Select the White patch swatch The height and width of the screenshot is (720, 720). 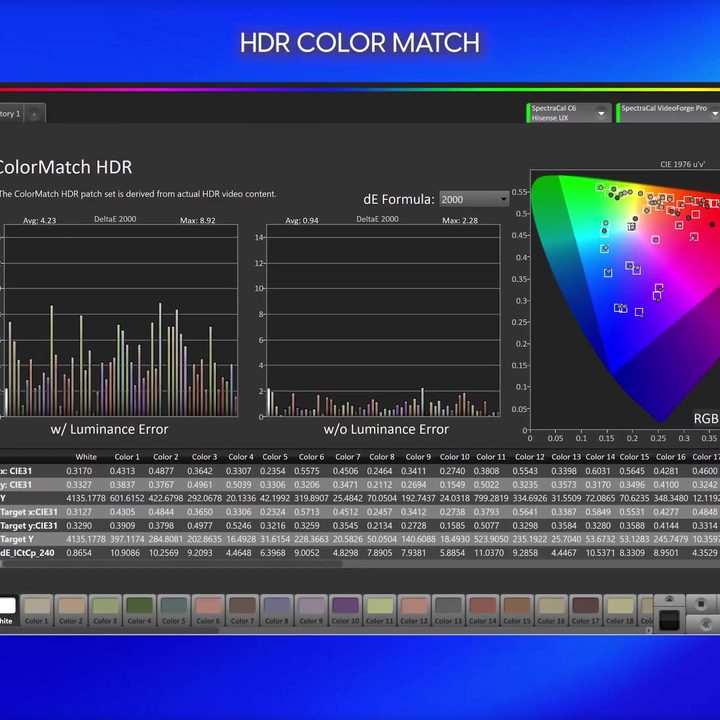(x=8, y=610)
